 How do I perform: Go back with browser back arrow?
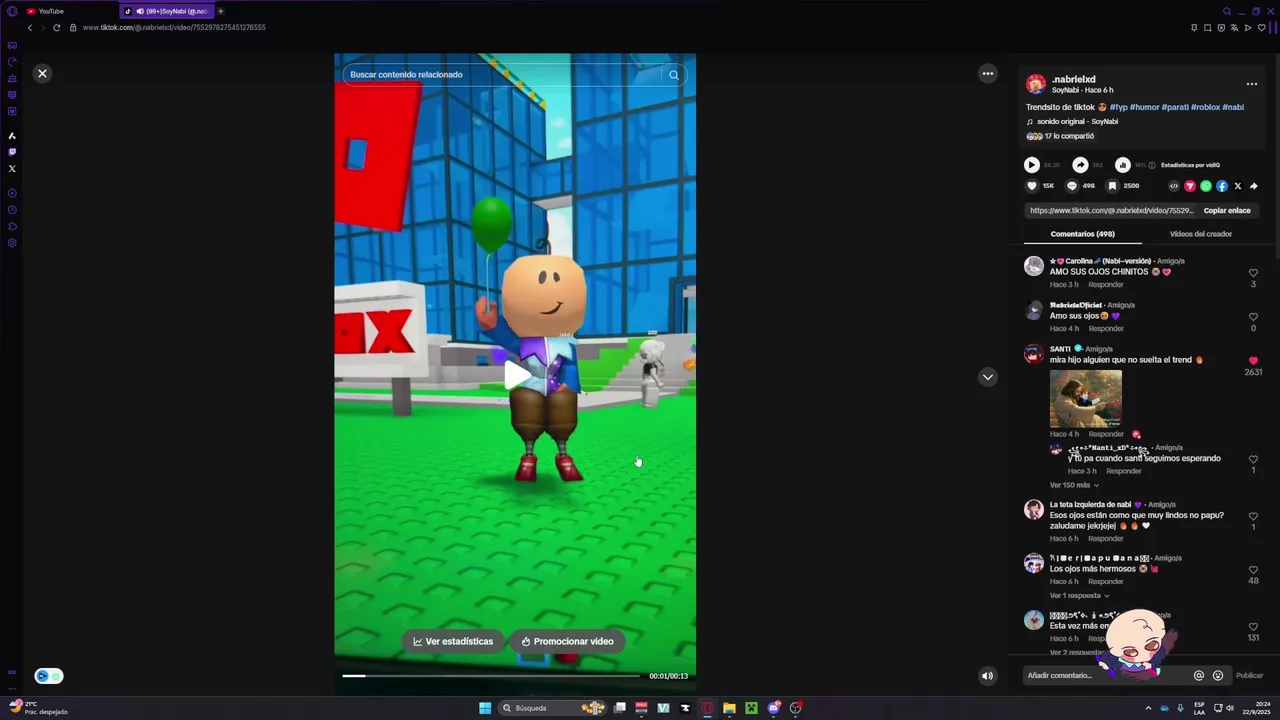tap(30, 28)
